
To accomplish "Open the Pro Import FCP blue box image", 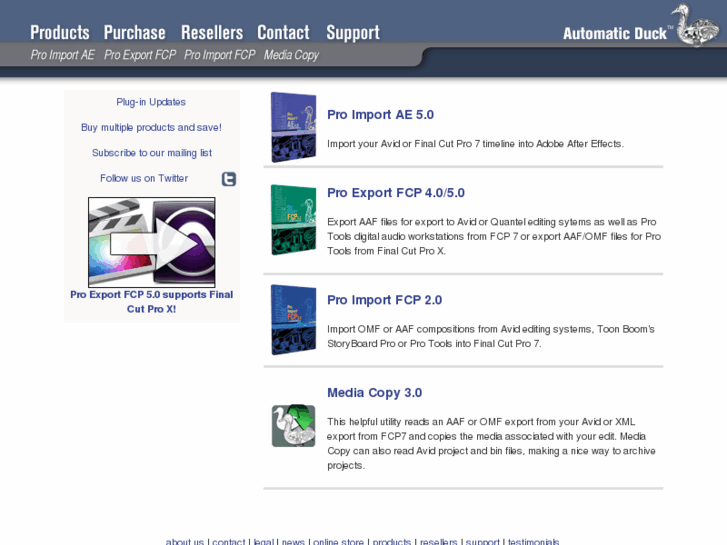I will pyautogui.click(x=293, y=320).
